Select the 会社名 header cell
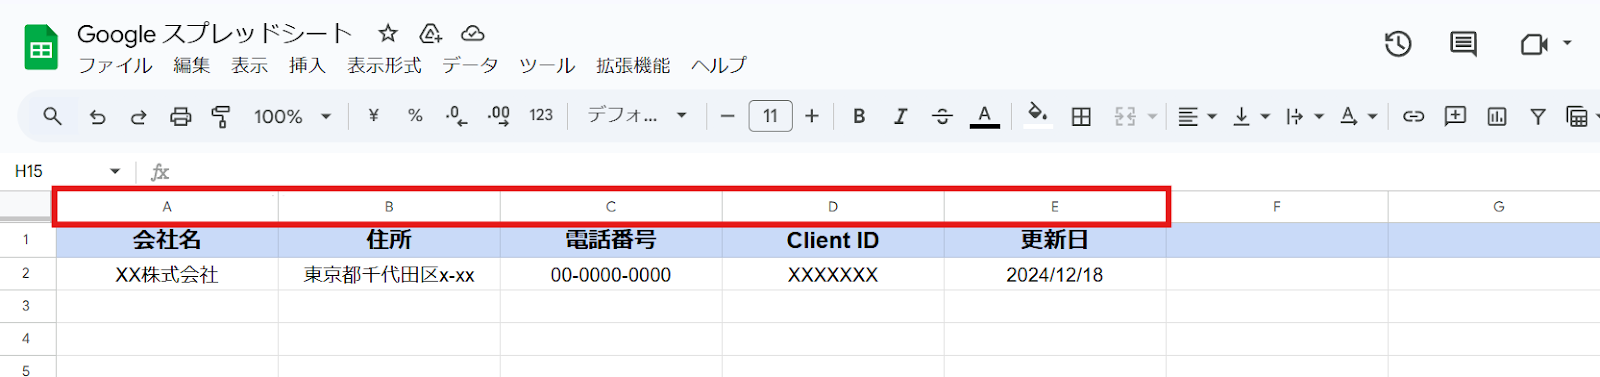Viewport: 1600px width, 377px height. coord(167,240)
